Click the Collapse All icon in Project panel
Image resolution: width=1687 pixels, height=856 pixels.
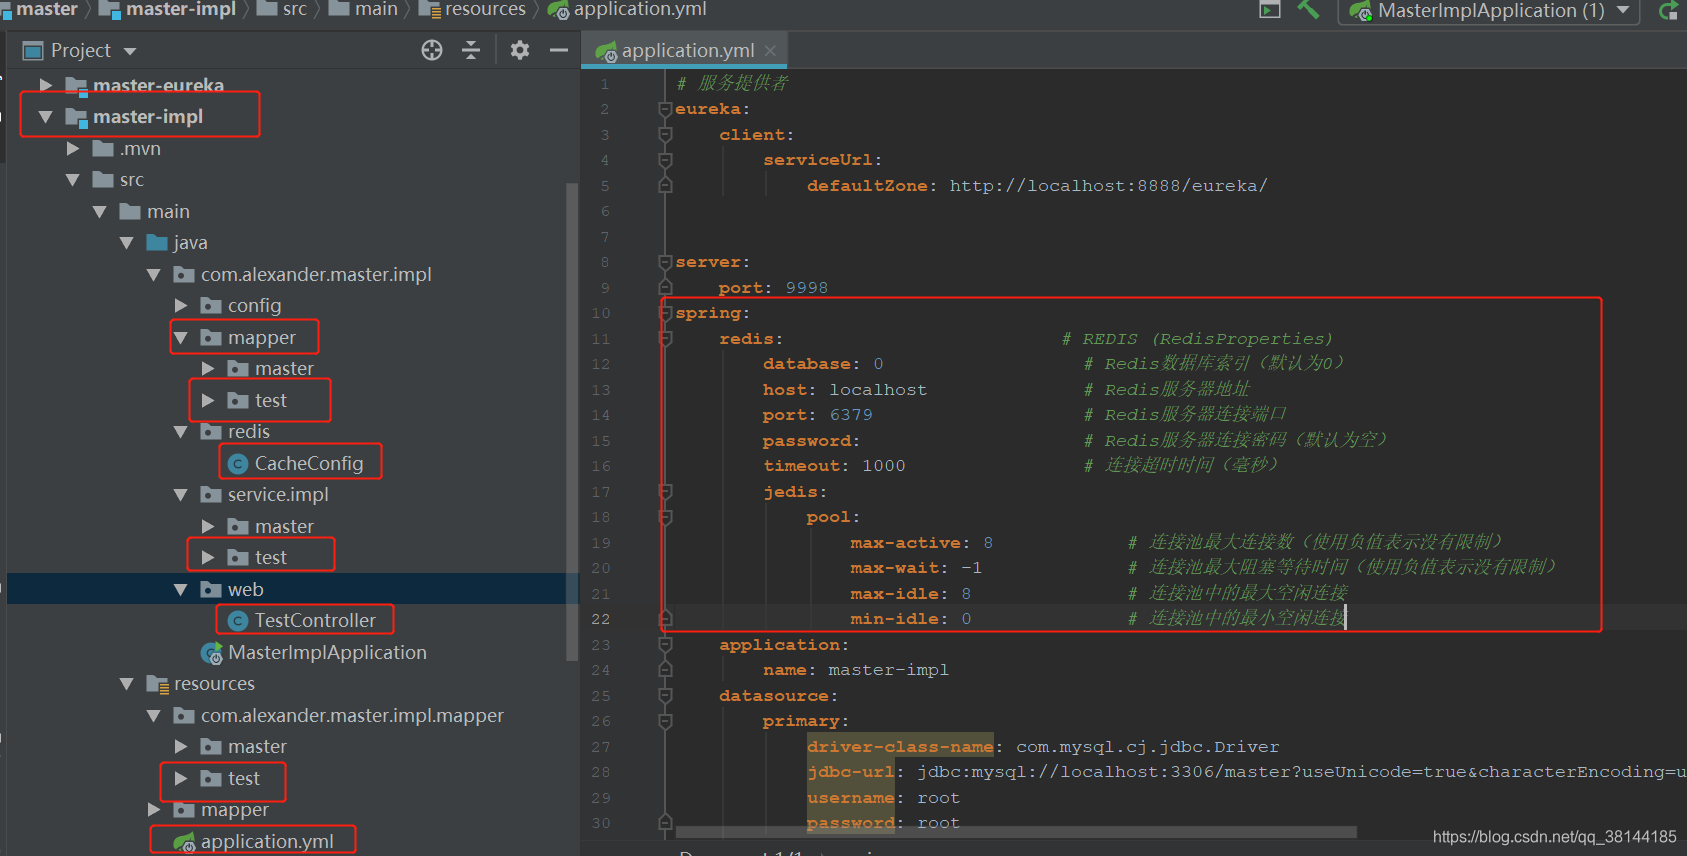pyautogui.click(x=471, y=50)
